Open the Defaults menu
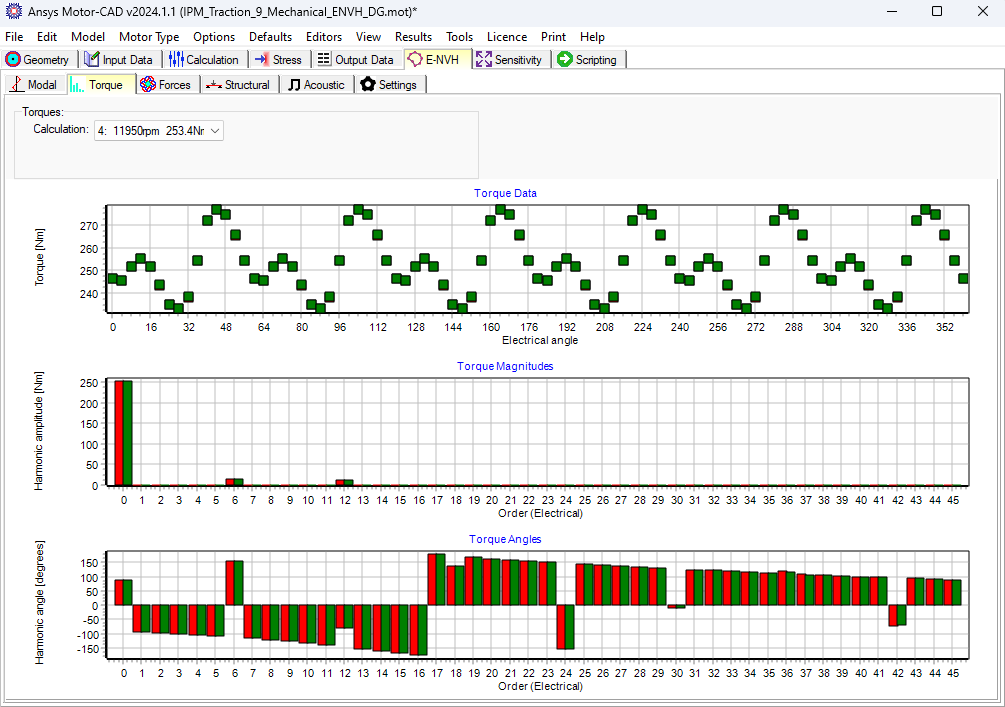Image resolution: width=1005 pixels, height=707 pixels. (x=270, y=37)
